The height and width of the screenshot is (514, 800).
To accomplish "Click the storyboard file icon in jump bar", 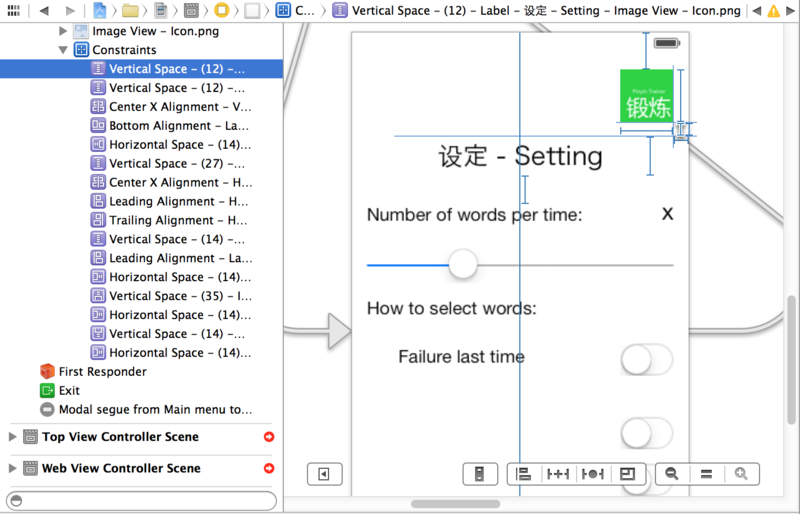I will pyautogui.click(x=161, y=10).
